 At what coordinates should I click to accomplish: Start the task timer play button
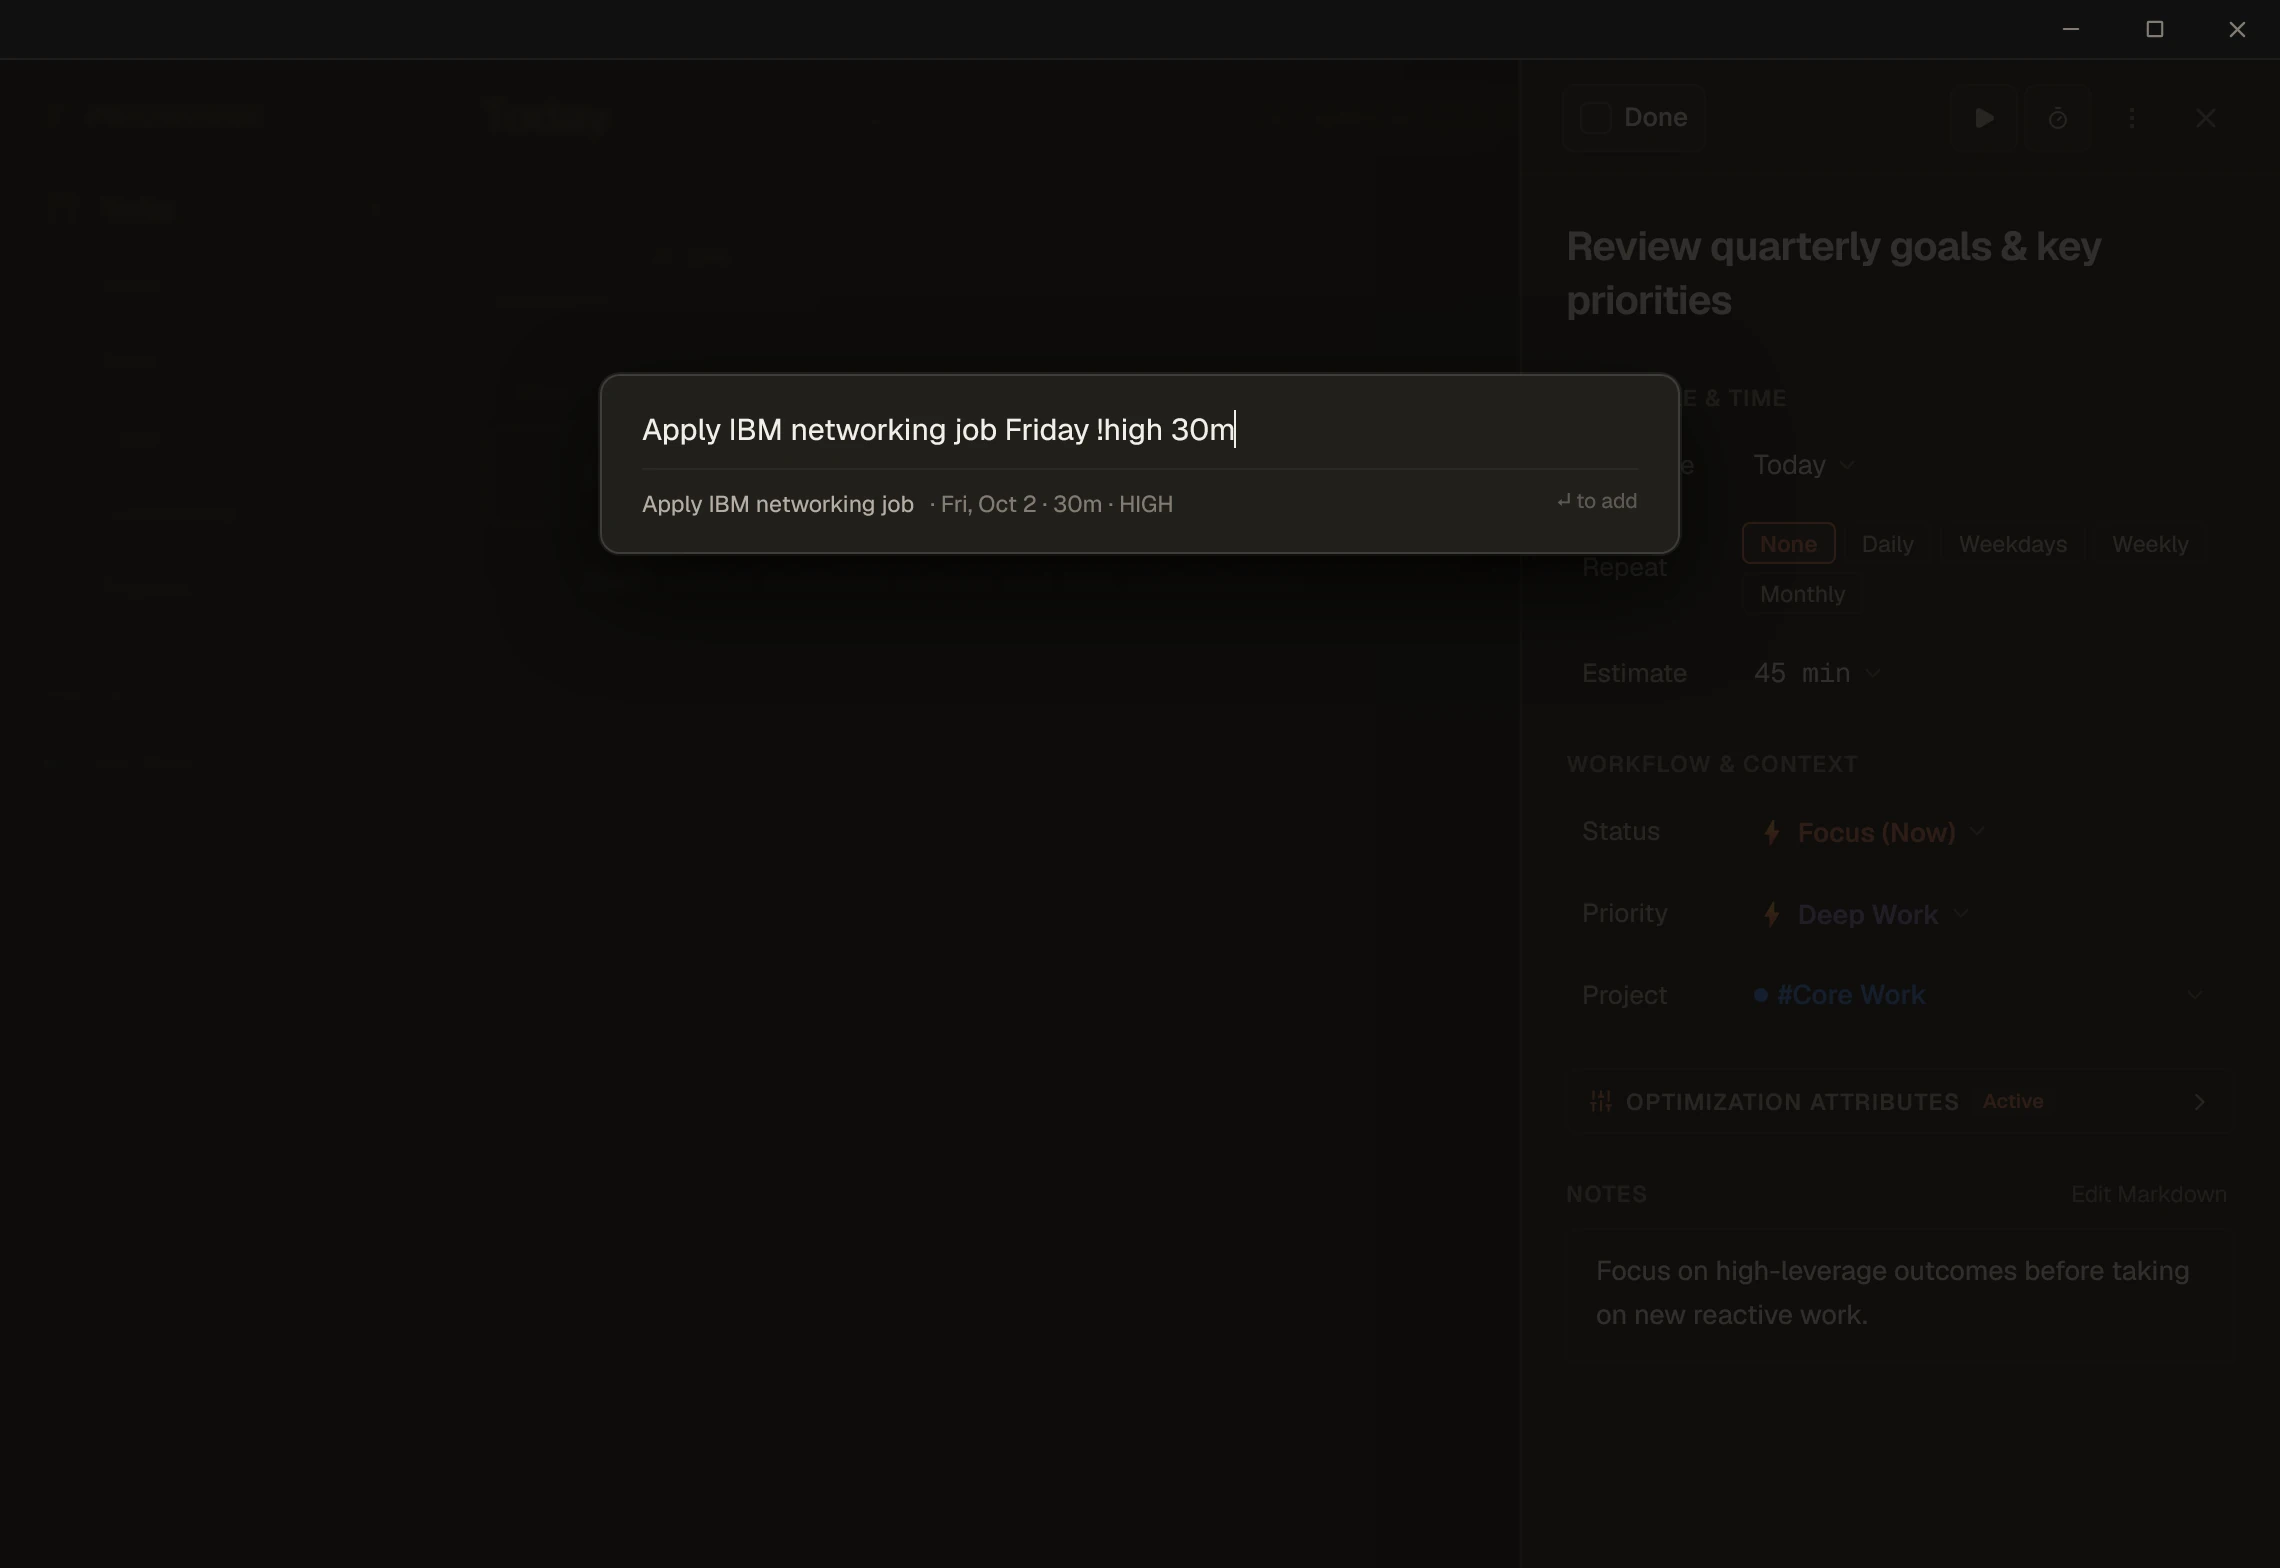(x=1984, y=118)
